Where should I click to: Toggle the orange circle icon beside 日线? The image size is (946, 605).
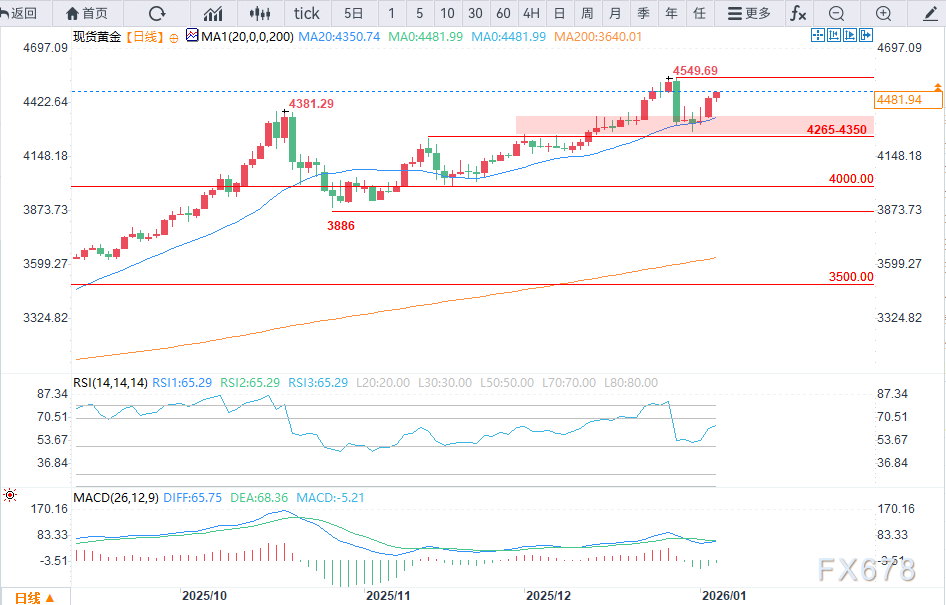pos(172,36)
